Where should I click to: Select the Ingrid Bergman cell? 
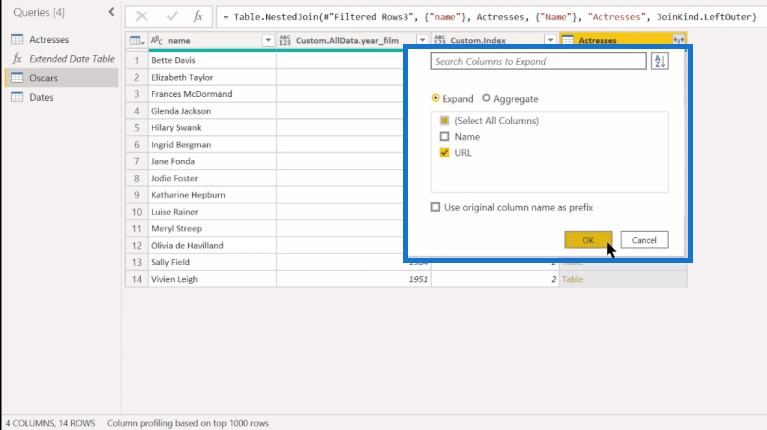tap(212, 145)
